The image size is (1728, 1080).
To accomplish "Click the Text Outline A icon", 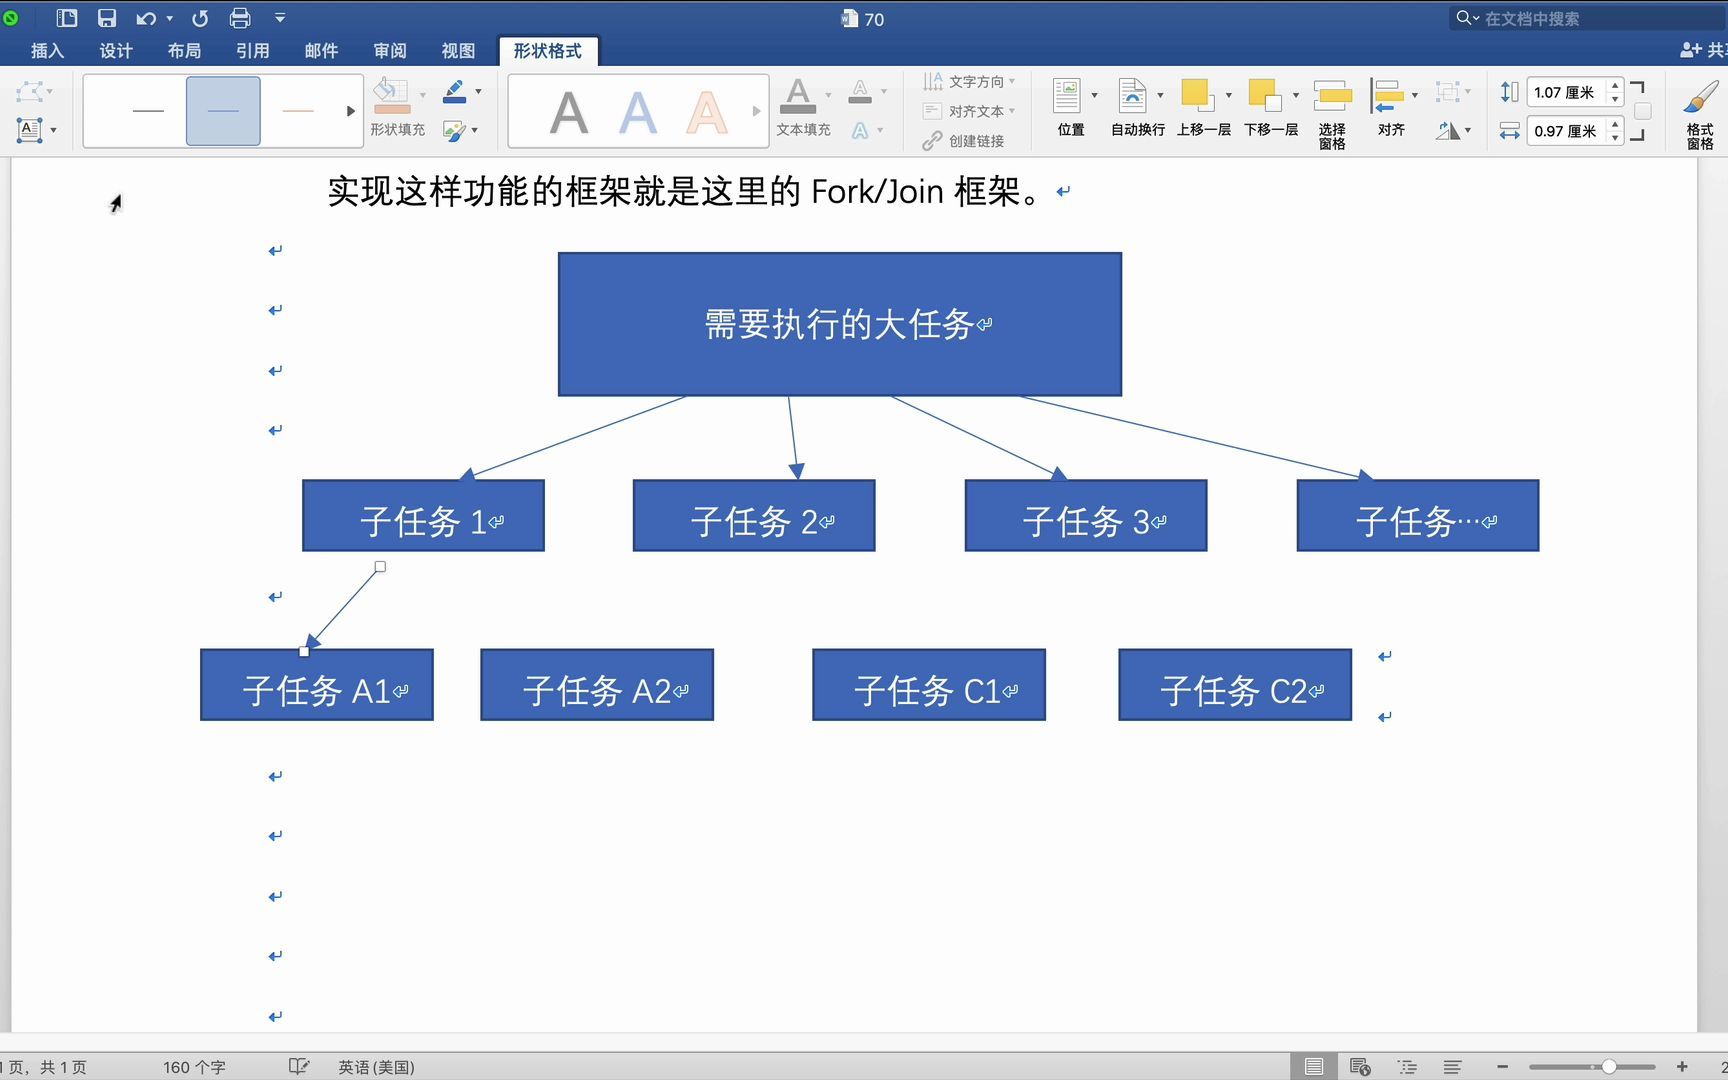I will [860, 92].
